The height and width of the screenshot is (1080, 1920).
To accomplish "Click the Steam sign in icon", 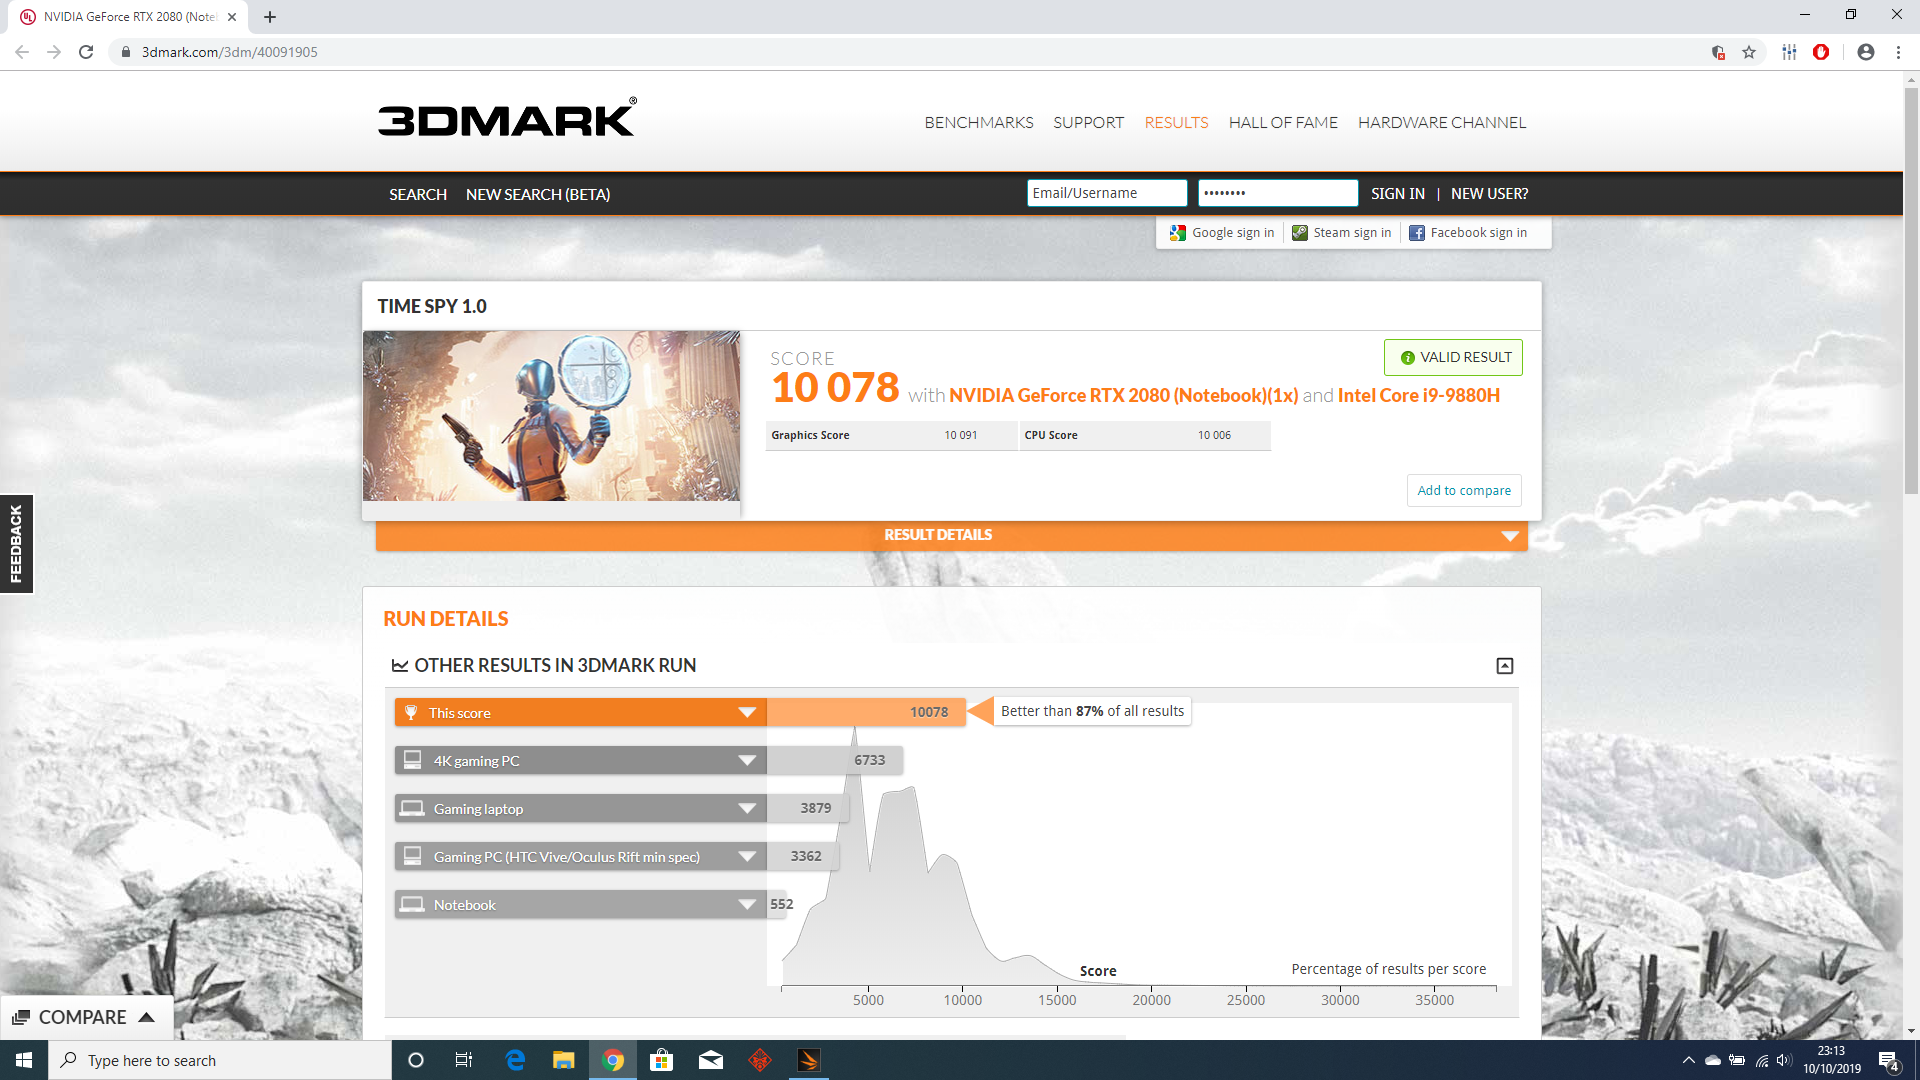I will click(1300, 233).
